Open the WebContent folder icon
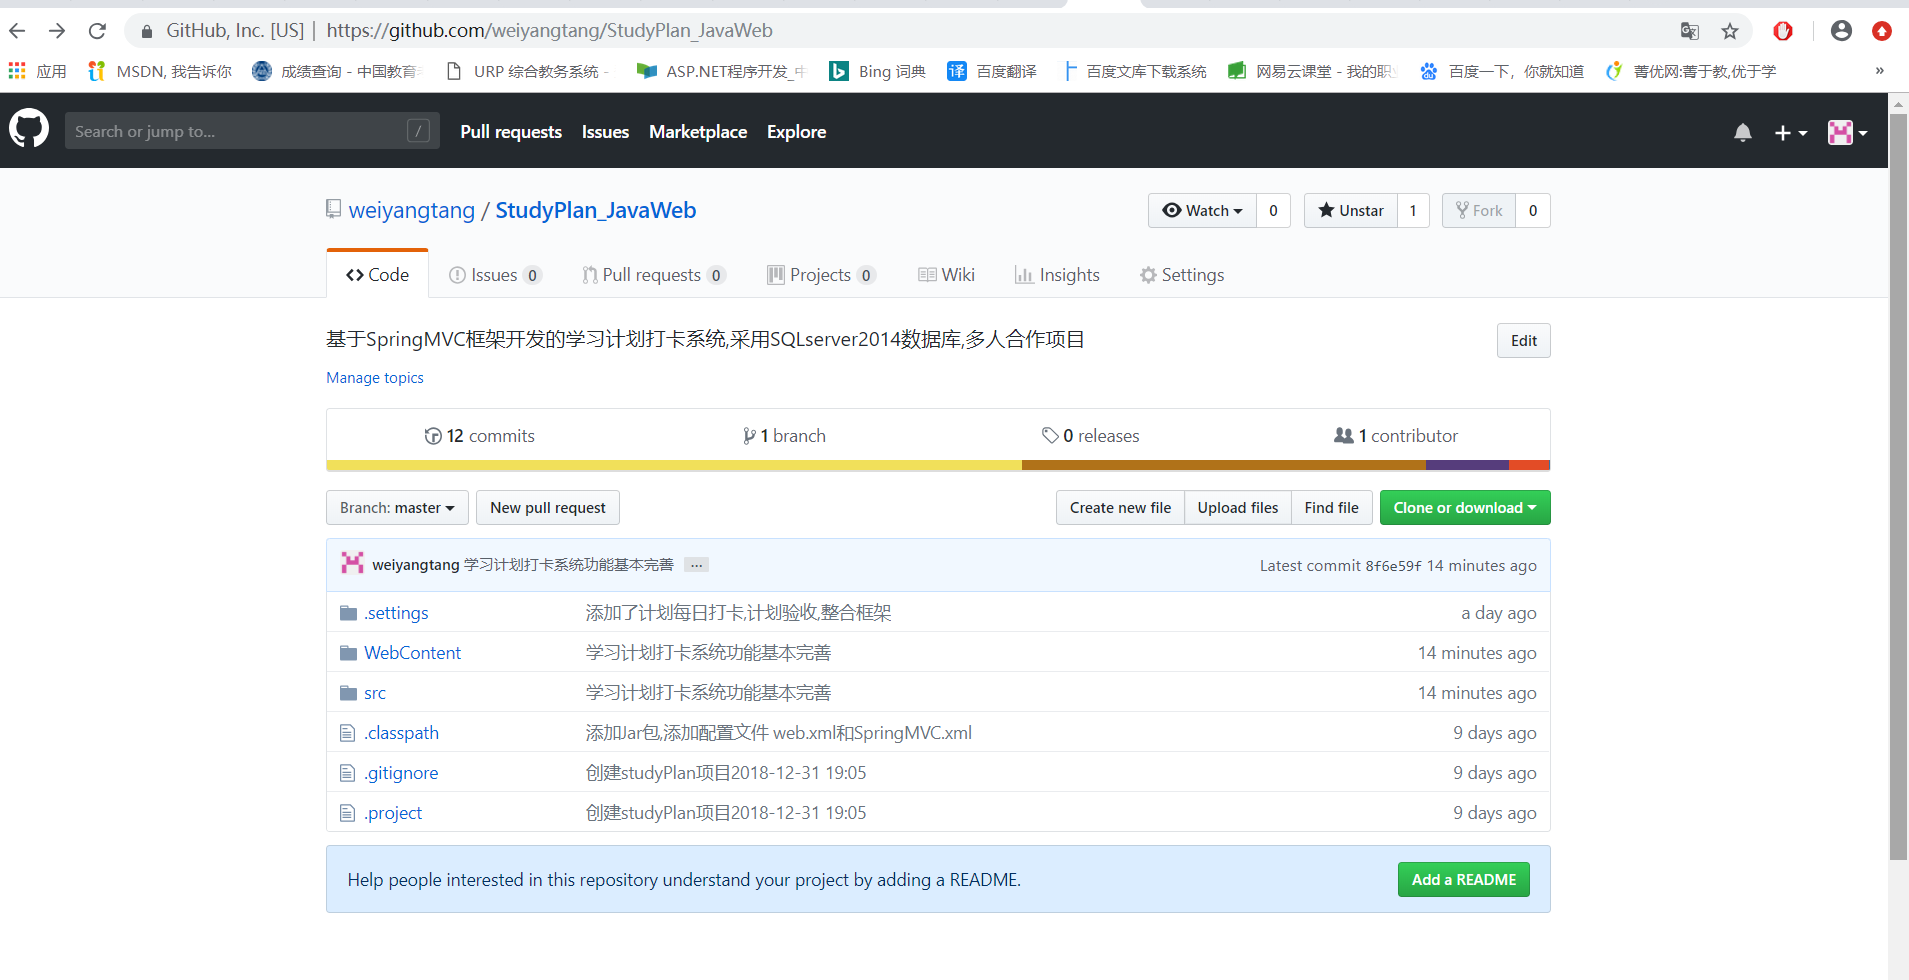This screenshot has height=980, width=1909. (x=348, y=651)
